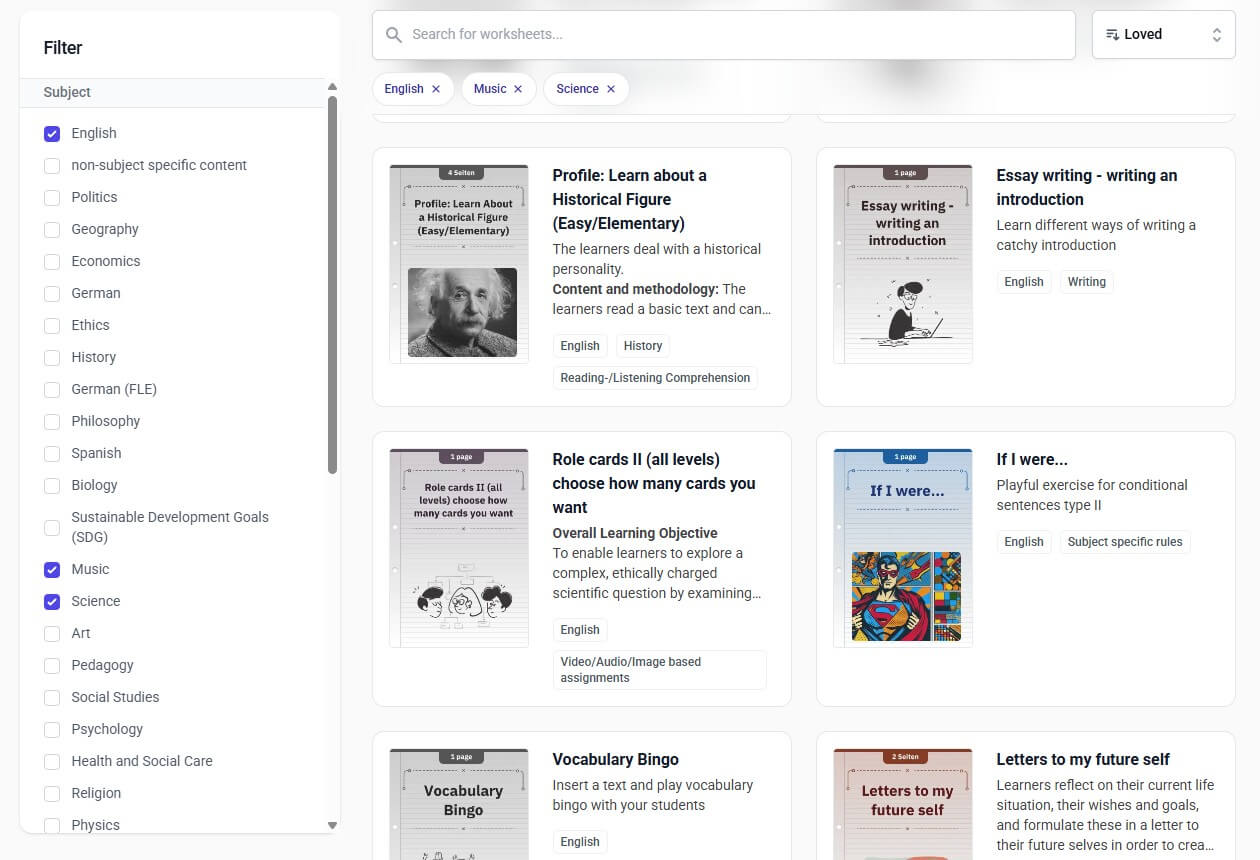The width and height of the screenshot is (1260, 860).
Task: Check the Social Studies checkbox
Action: tap(52, 697)
